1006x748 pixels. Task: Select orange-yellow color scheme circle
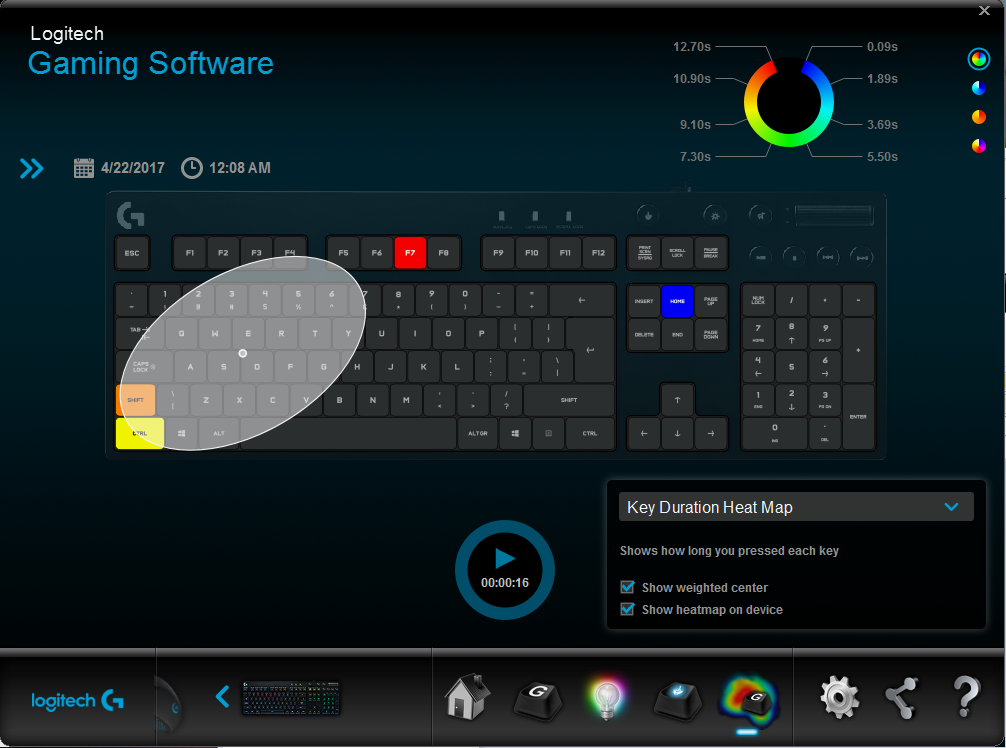click(x=978, y=117)
